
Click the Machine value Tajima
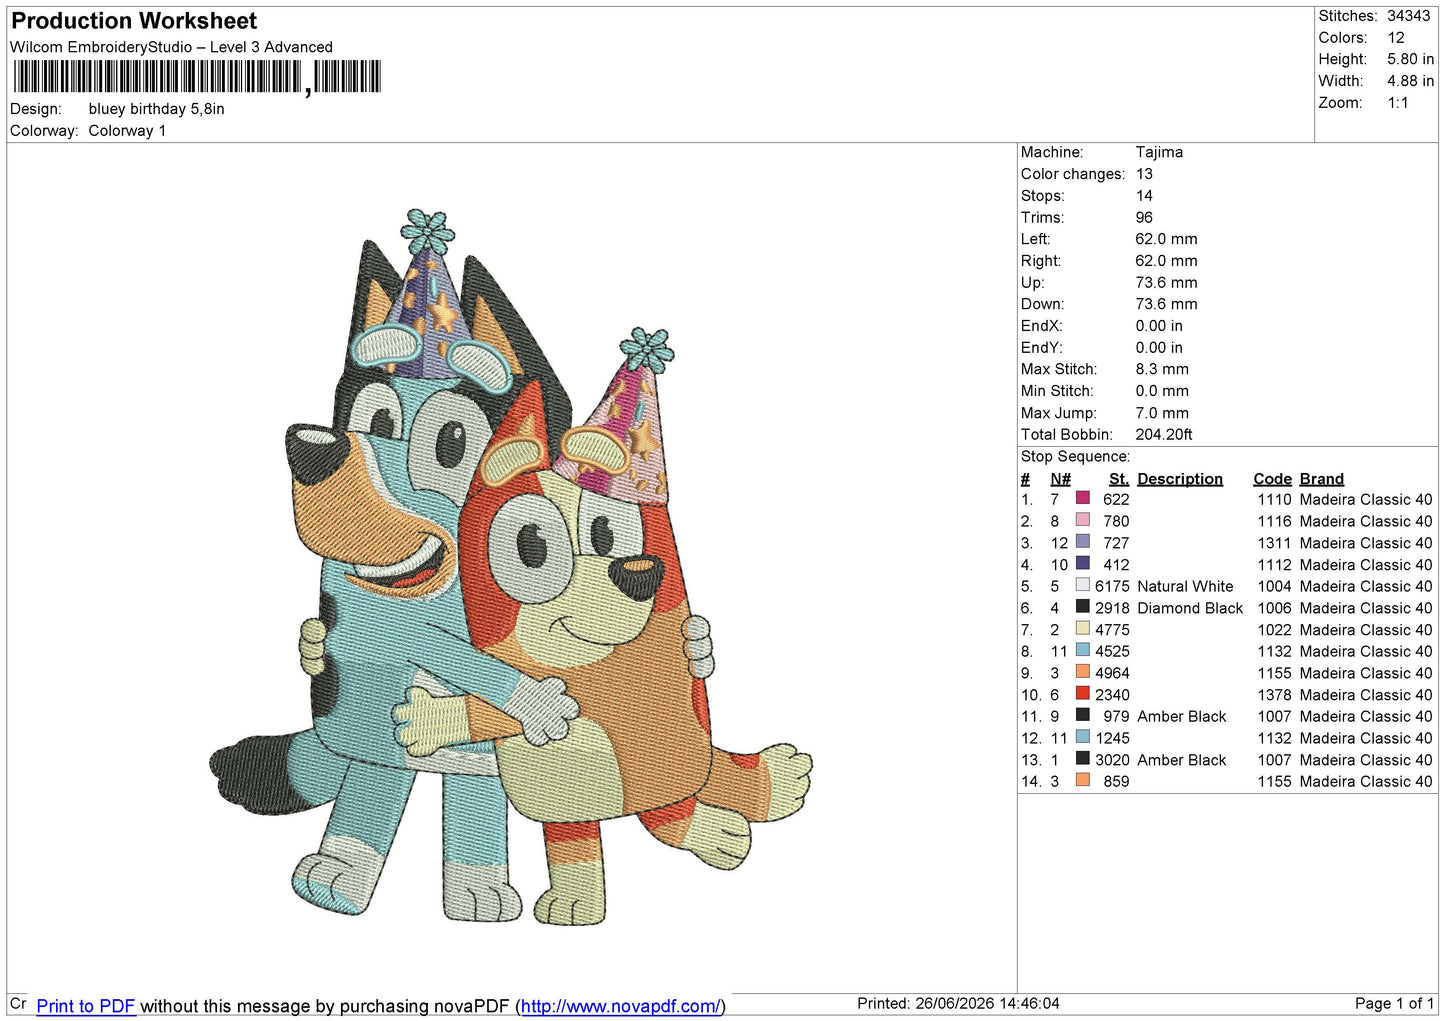[1159, 152]
